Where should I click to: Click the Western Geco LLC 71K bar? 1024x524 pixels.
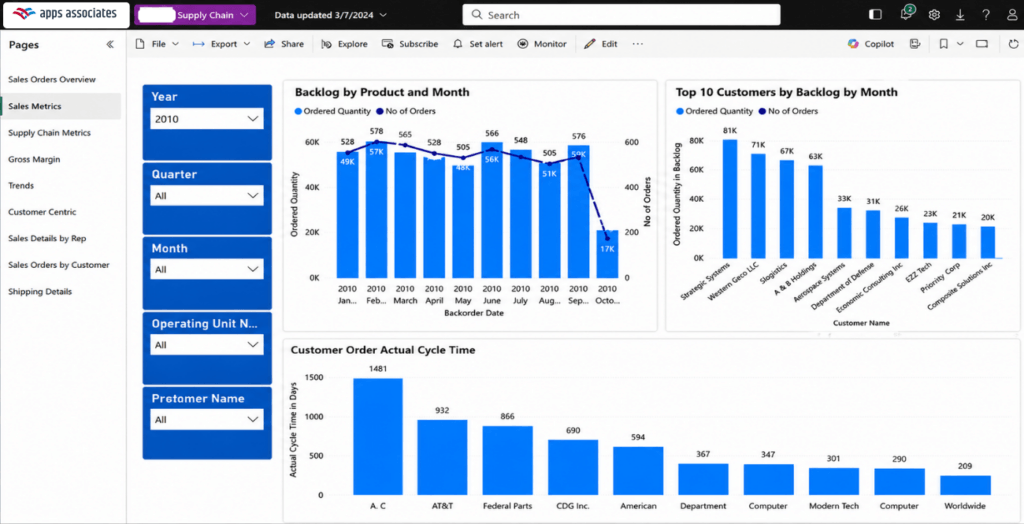tap(758, 206)
